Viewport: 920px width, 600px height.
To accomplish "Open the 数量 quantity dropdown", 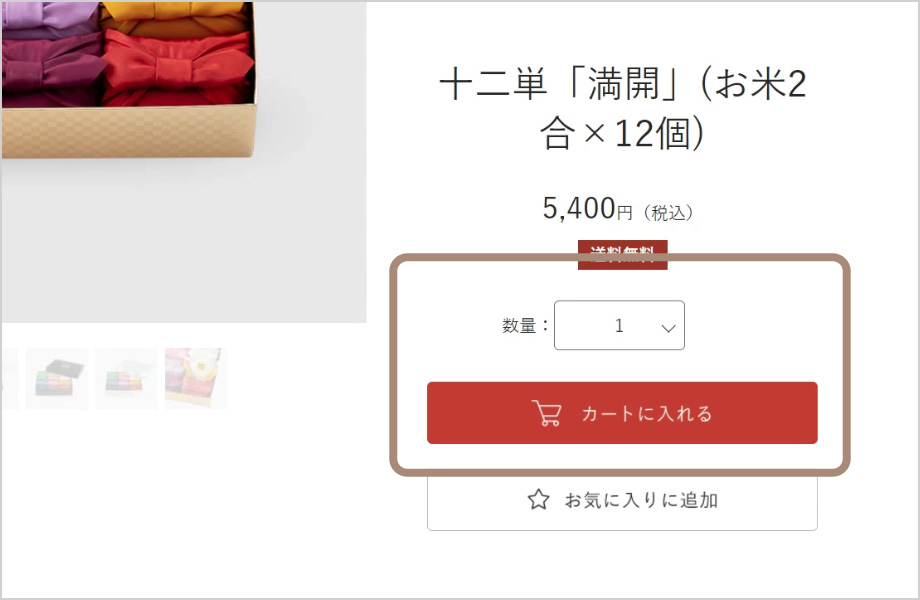I will [619, 325].
